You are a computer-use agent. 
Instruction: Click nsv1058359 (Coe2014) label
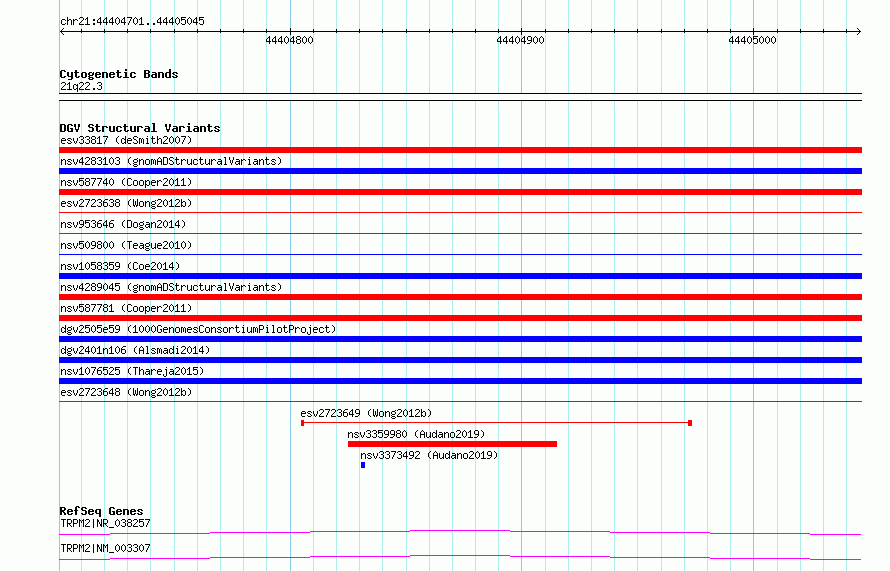point(120,266)
